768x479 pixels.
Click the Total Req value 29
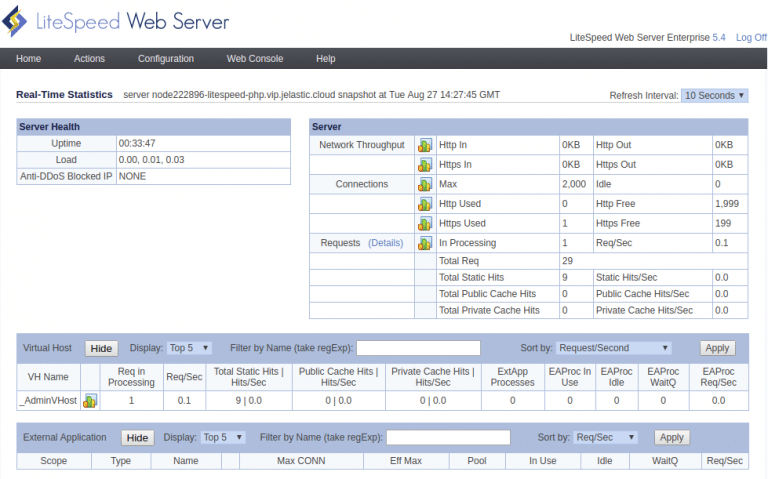568,261
